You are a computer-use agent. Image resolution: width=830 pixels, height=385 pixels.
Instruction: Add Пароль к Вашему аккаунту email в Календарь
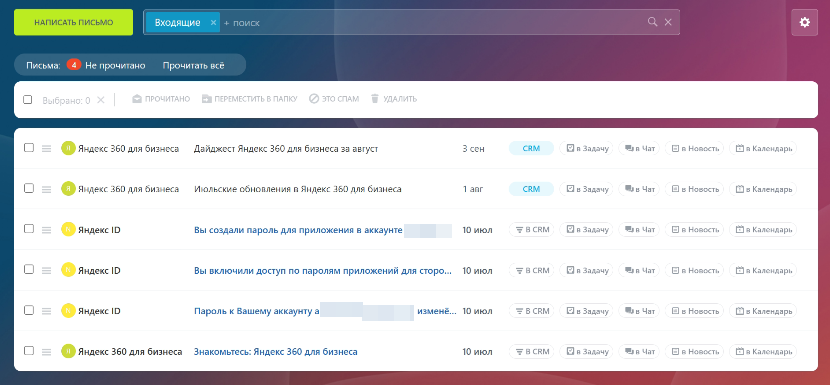763,311
